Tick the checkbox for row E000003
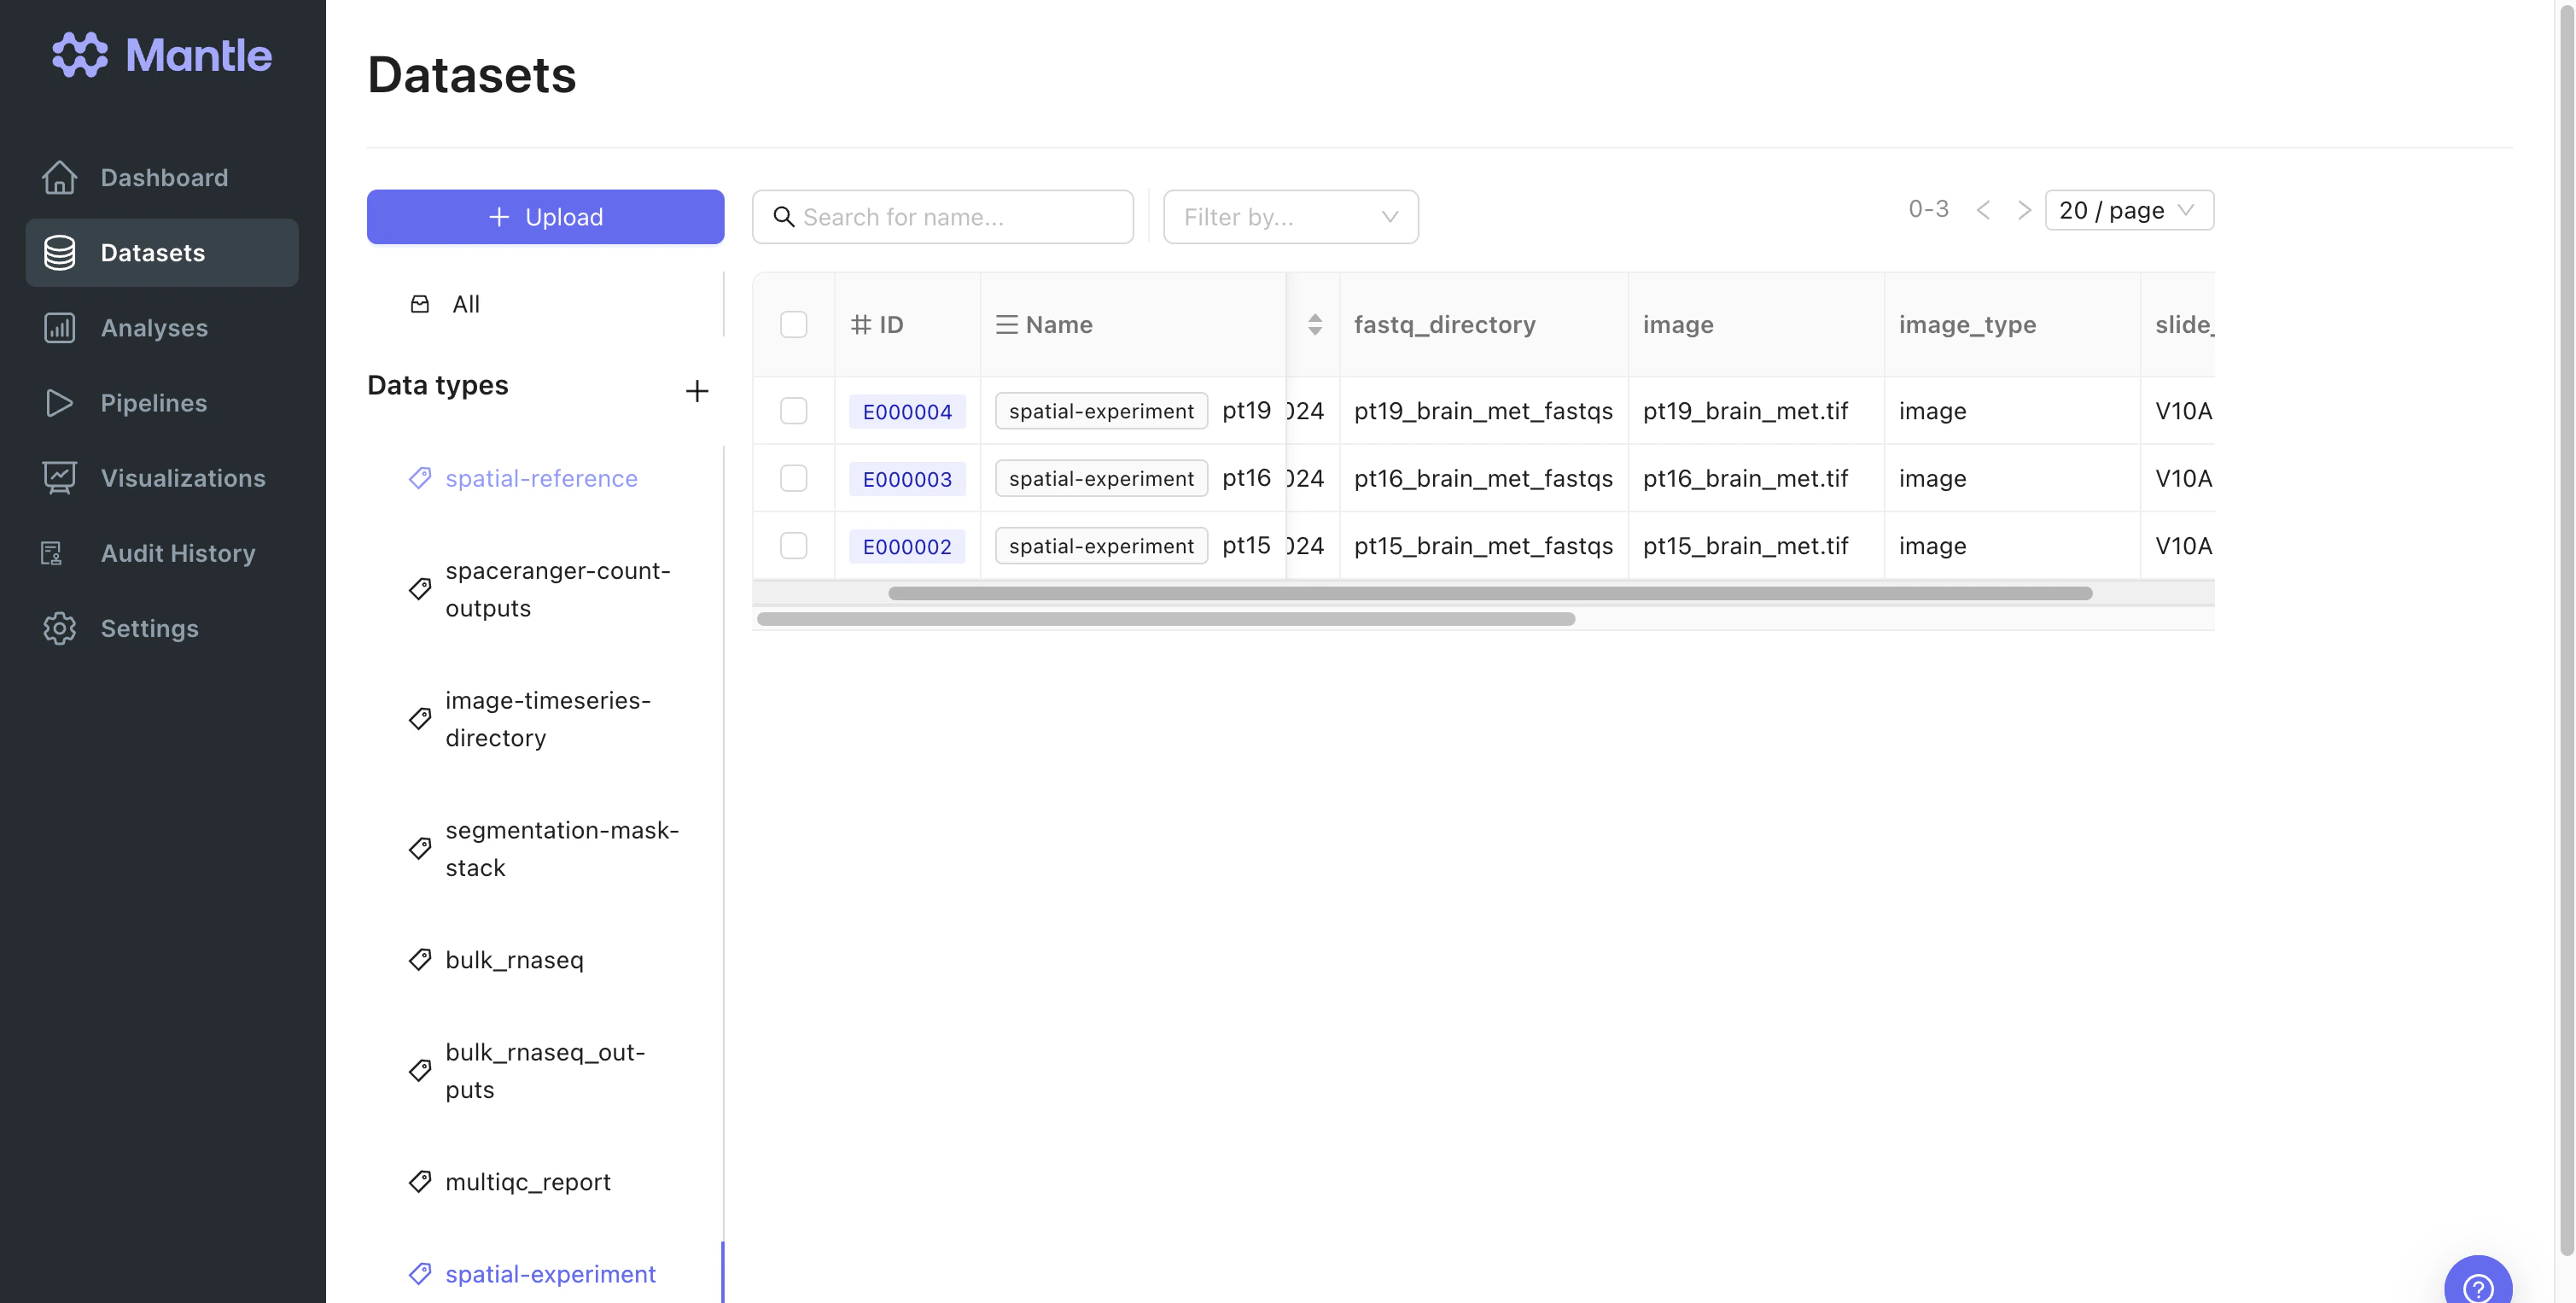 (793, 478)
